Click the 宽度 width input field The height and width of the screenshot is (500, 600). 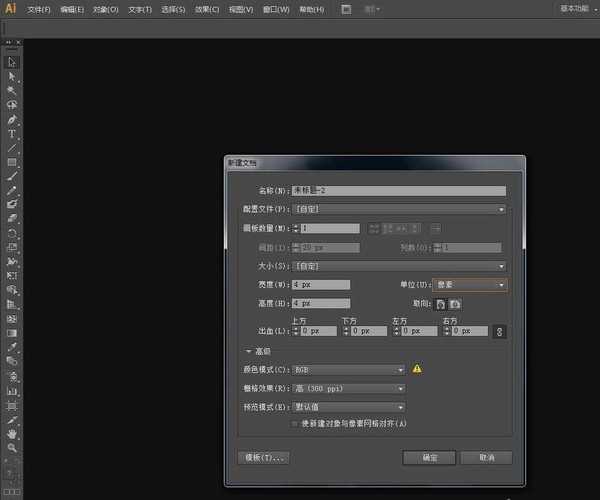click(321, 285)
